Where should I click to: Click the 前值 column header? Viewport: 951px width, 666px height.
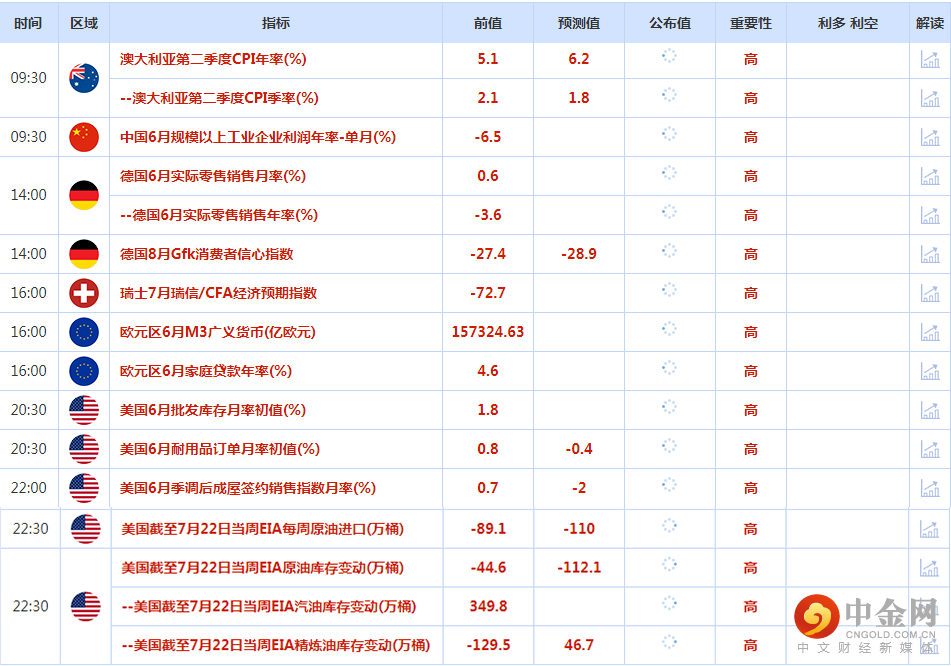[488, 23]
